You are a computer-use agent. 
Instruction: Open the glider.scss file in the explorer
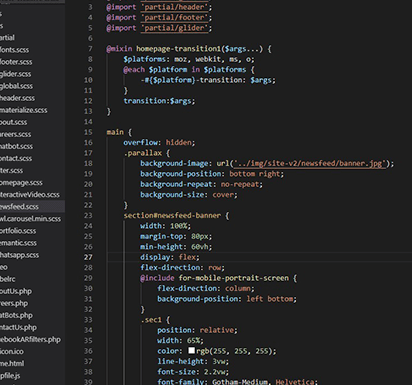pyautogui.click(x=15, y=74)
